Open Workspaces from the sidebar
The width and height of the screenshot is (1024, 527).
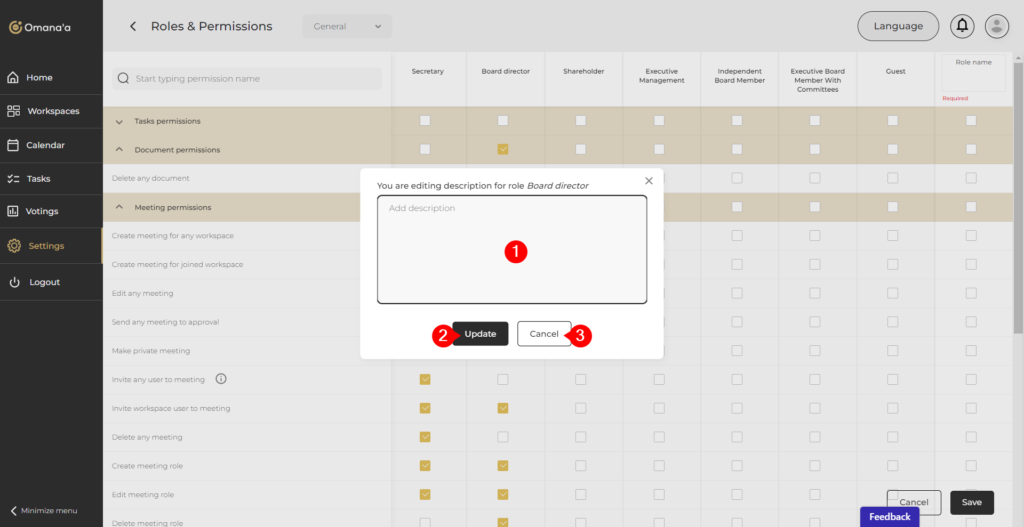coord(52,111)
